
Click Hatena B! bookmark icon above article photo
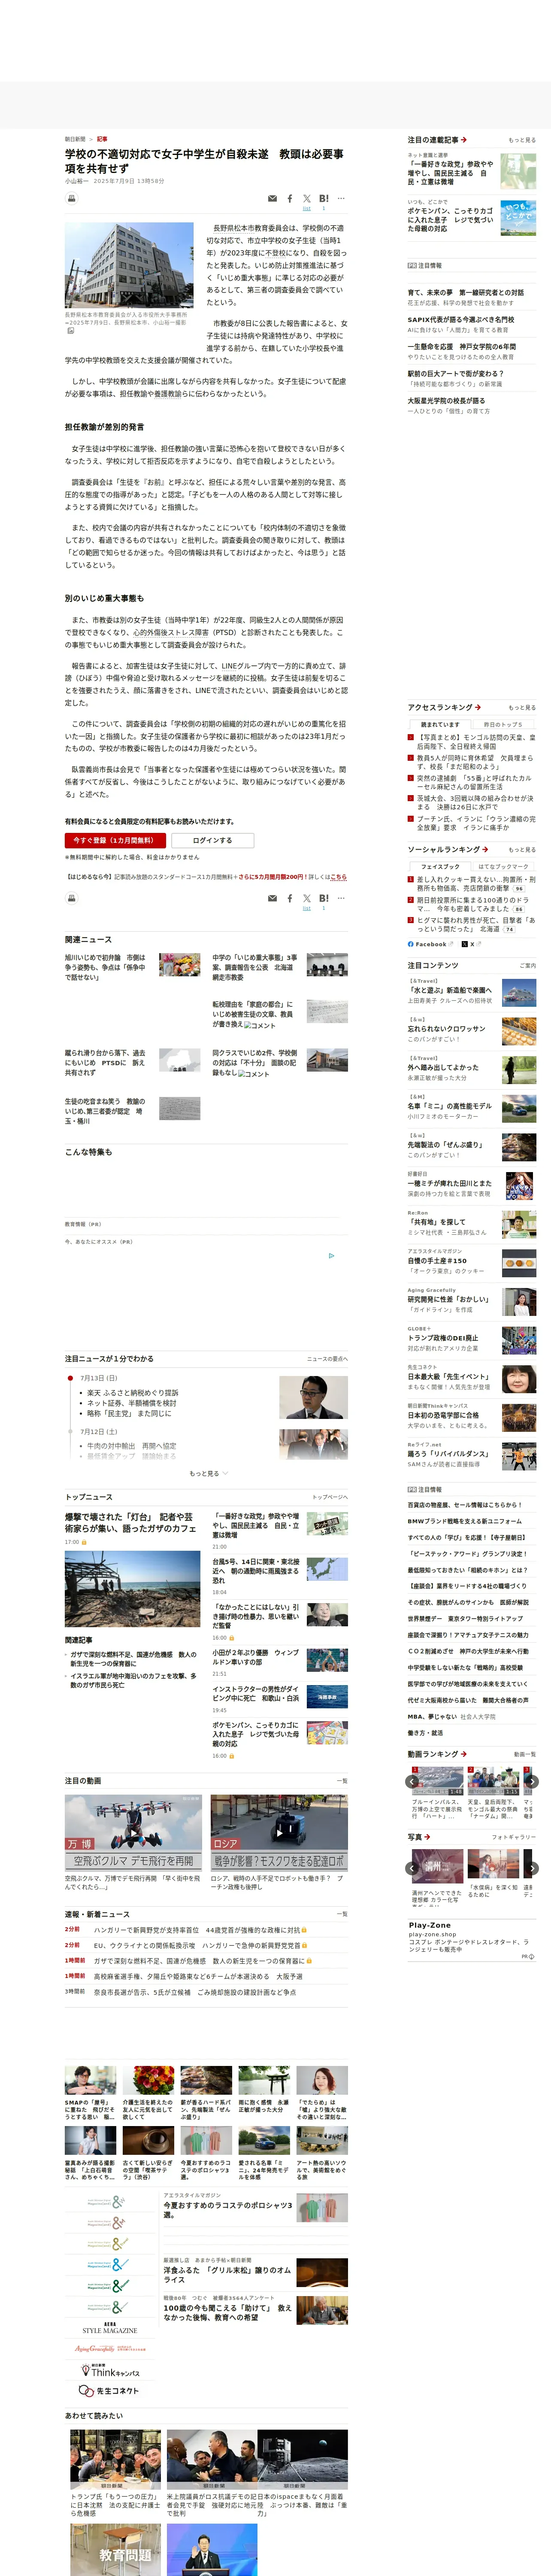[x=324, y=199]
